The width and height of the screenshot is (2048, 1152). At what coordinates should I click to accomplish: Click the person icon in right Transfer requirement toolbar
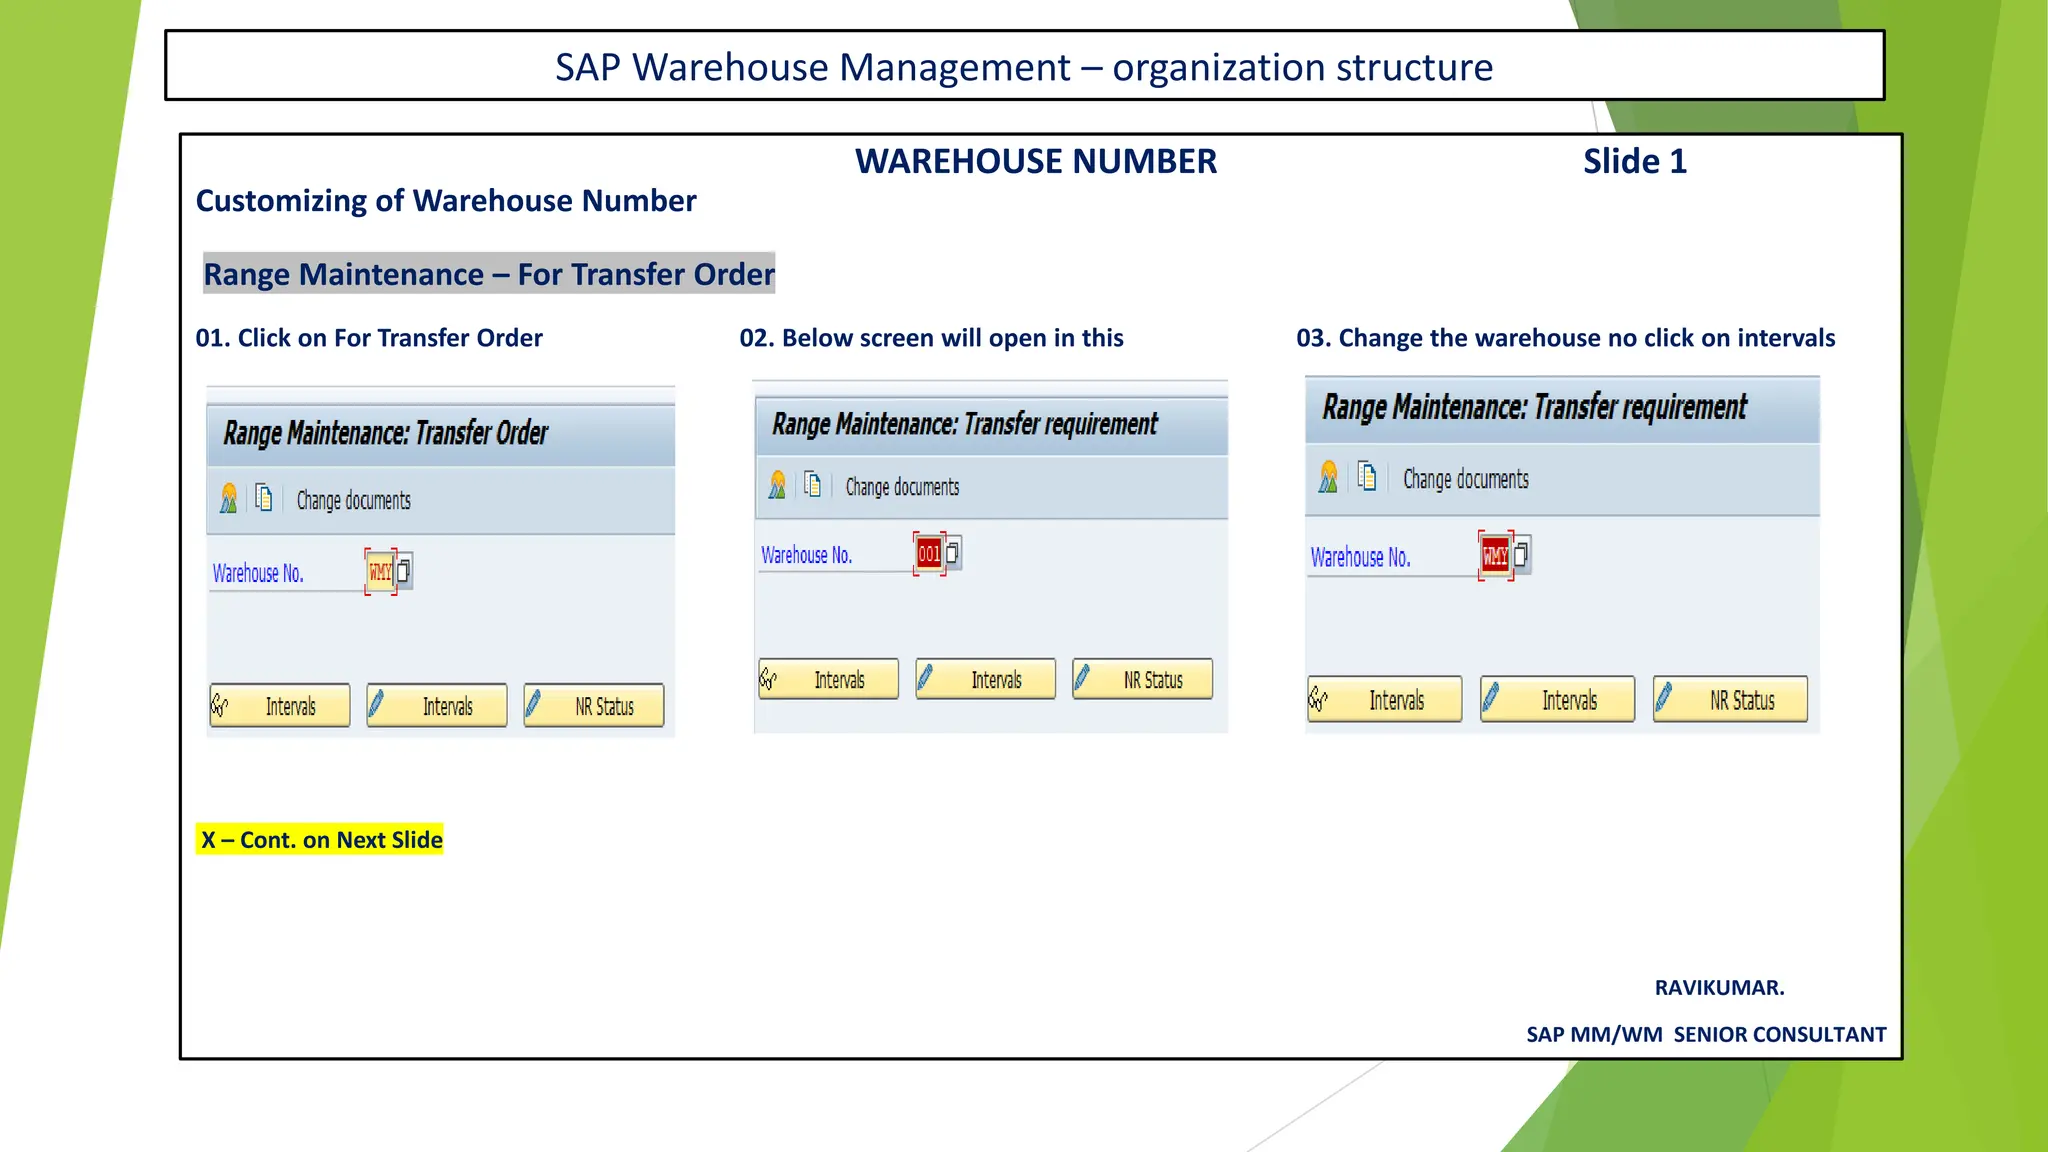(x=1328, y=477)
